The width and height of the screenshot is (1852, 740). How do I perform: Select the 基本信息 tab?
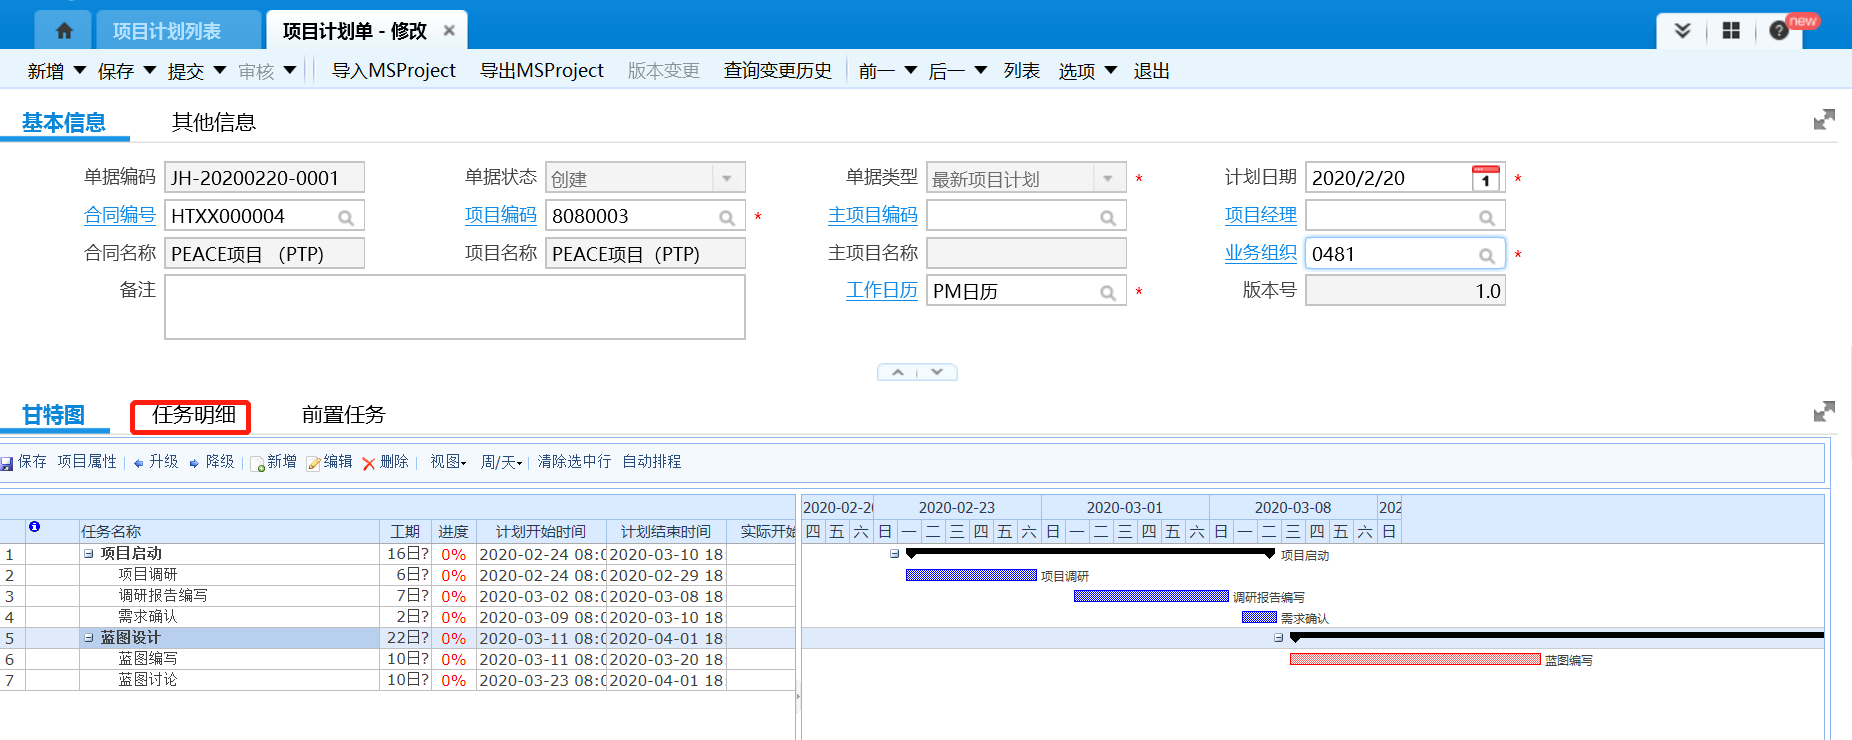coord(64,122)
